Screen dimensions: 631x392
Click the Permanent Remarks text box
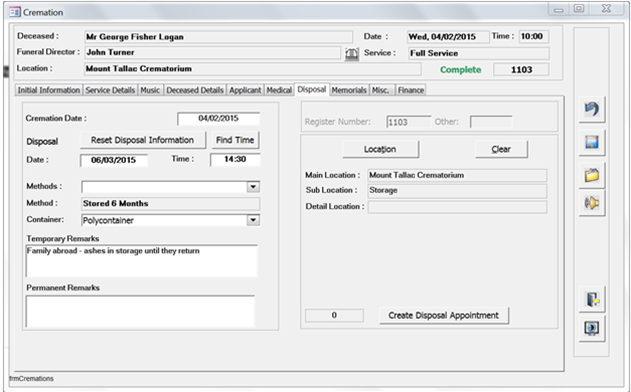coord(140,311)
